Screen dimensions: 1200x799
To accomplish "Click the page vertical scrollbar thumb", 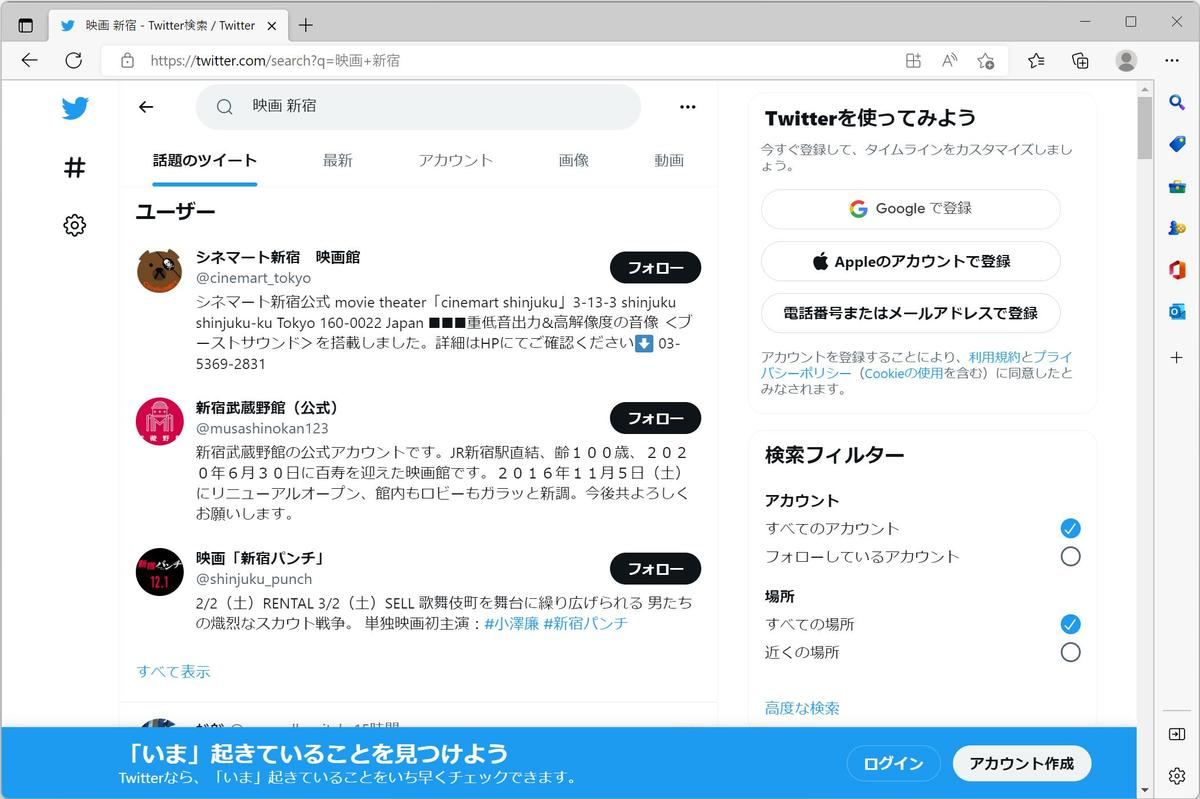I will [1145, 128].
